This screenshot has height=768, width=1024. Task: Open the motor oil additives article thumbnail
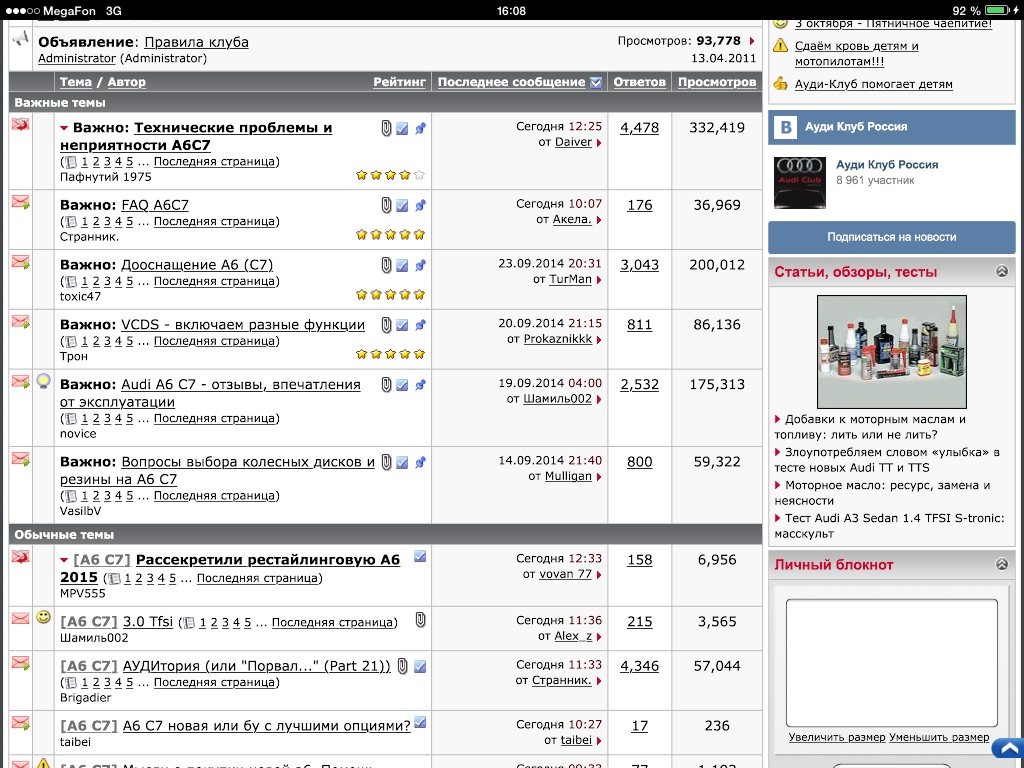click(891, 352)
